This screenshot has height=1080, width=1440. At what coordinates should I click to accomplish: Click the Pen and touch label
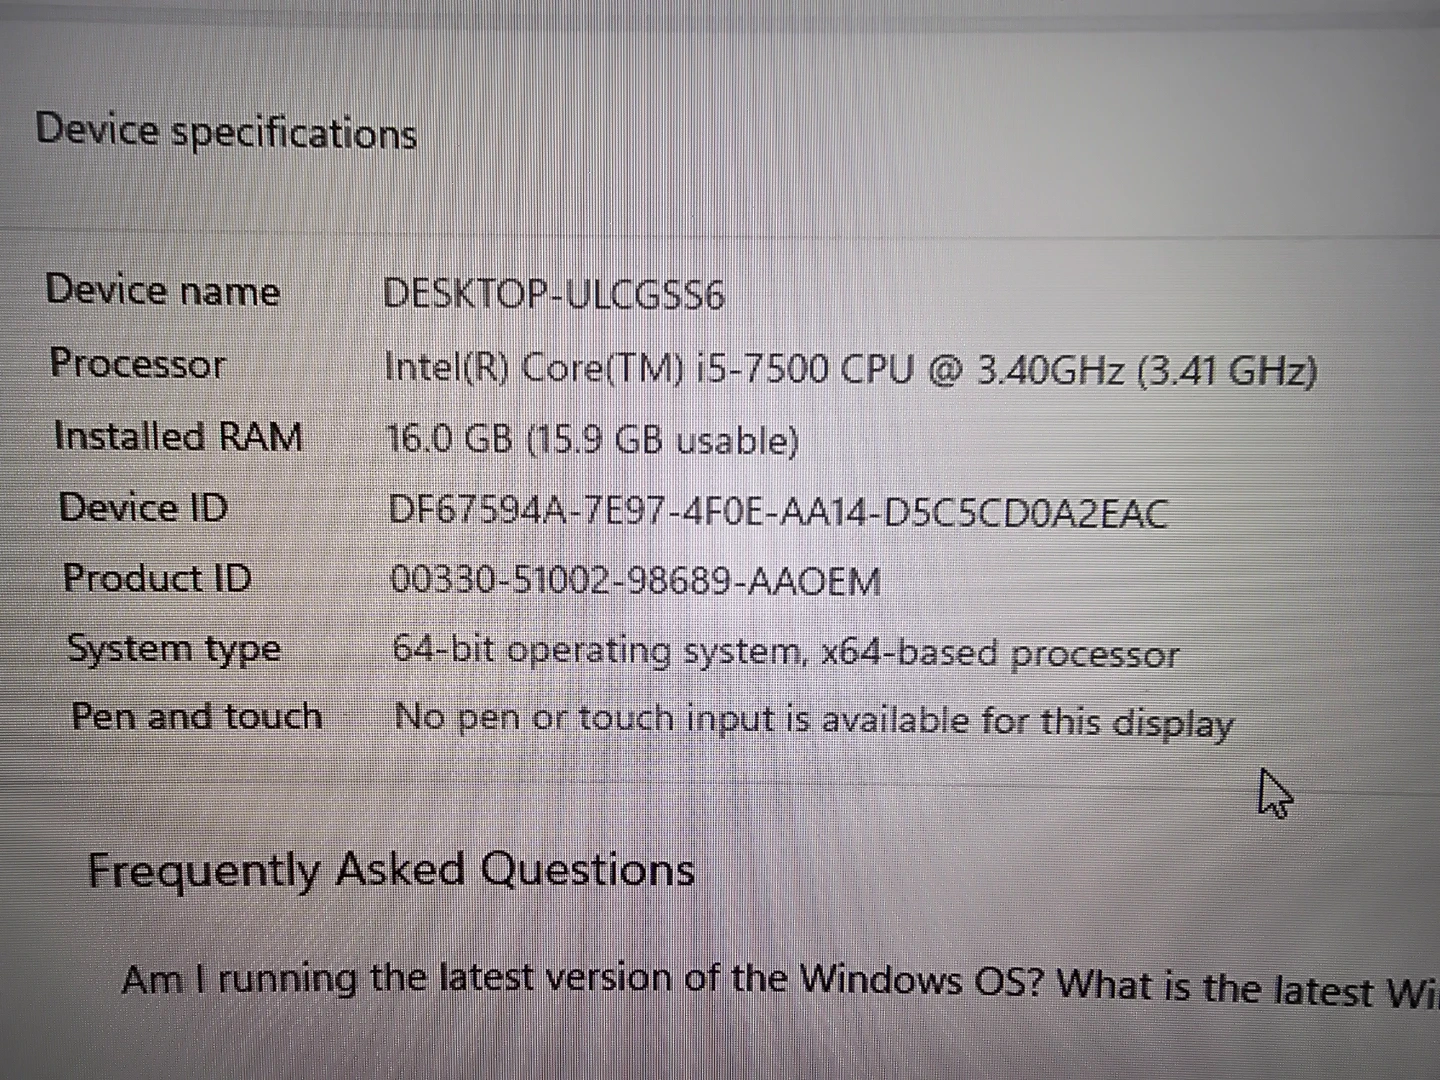click(197, 717)
